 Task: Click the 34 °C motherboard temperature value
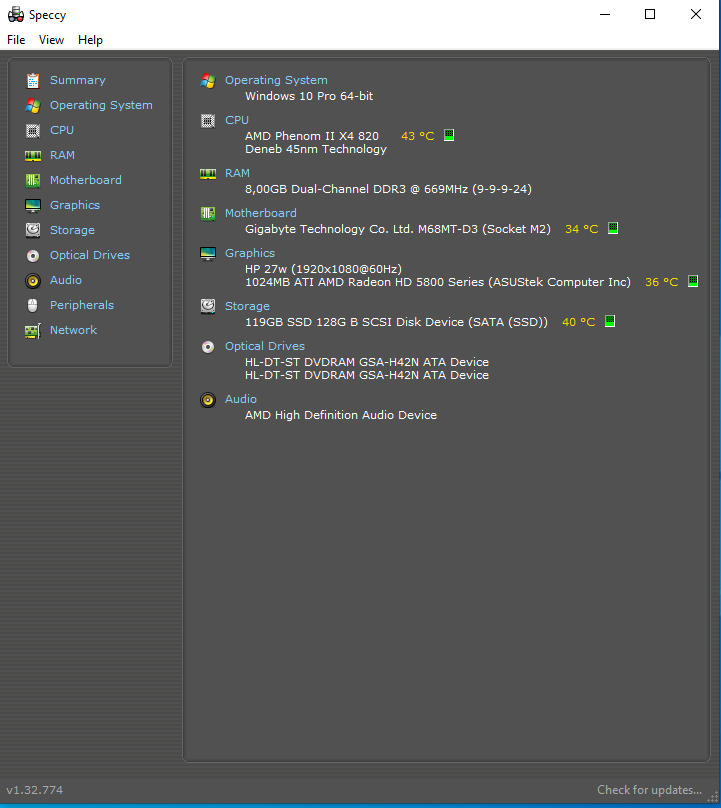(x=582, y=229)
